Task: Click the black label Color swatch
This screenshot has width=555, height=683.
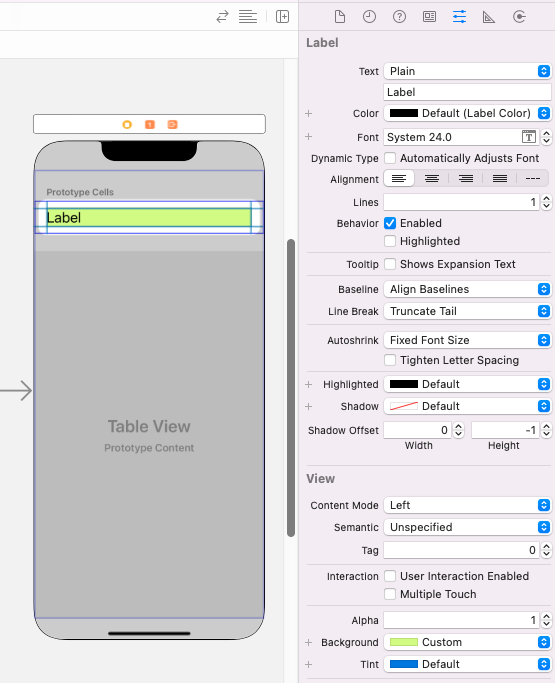Action: (403, 113)
